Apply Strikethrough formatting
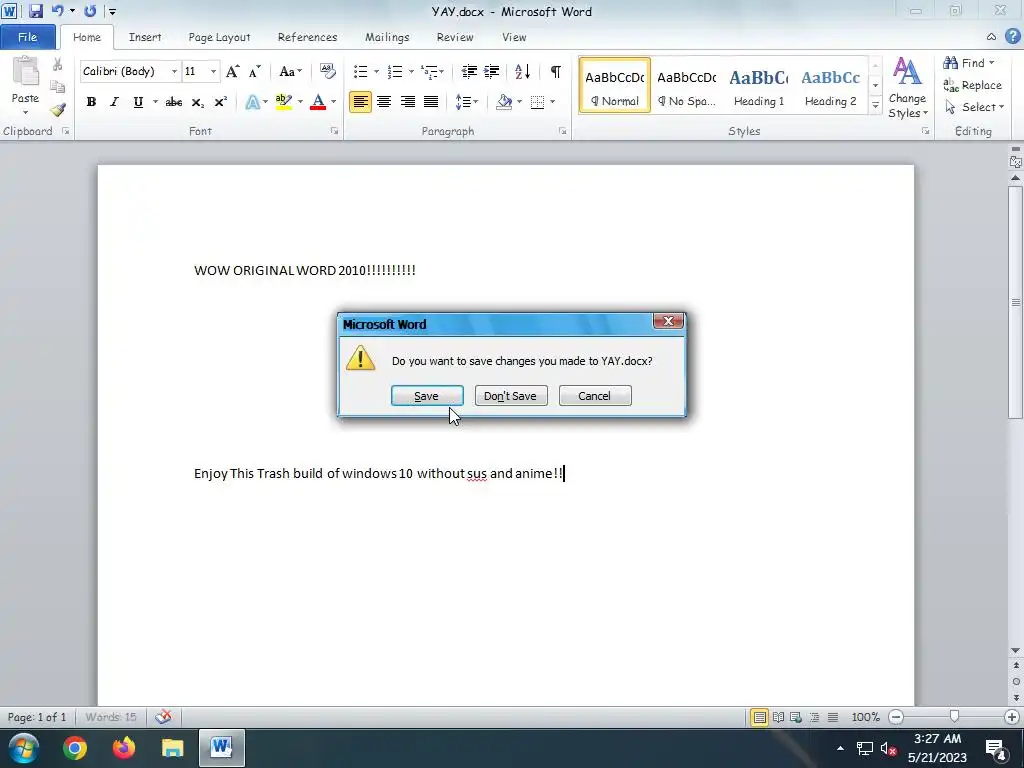 pyautogui.click(x=173, y=102)
